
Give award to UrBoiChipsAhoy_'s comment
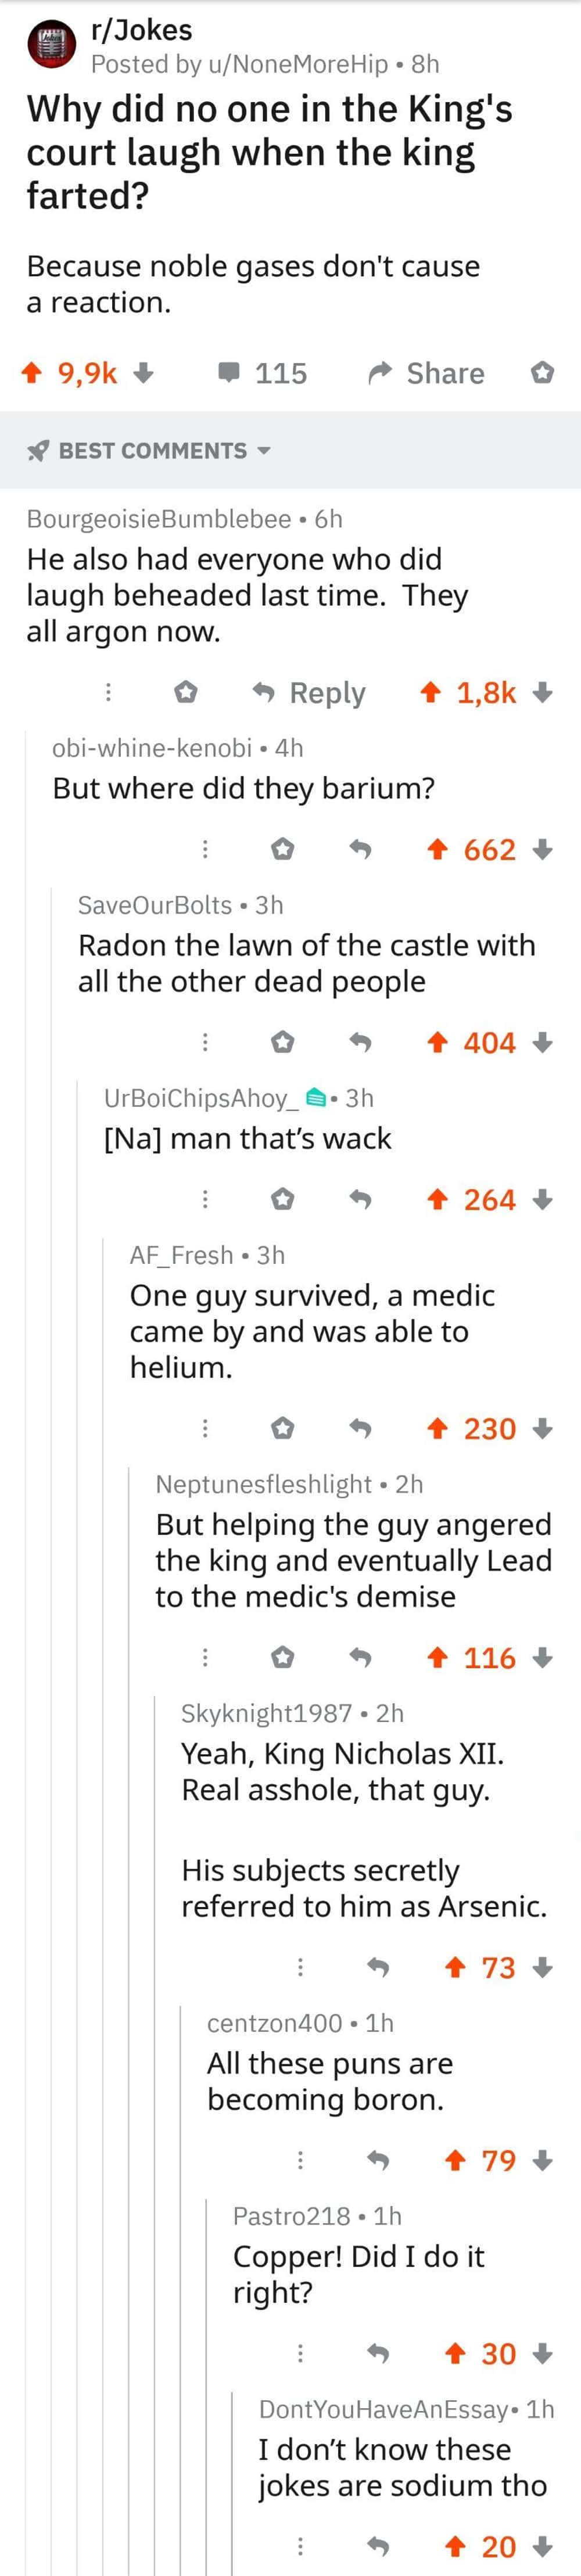[x=283, y=1200]
